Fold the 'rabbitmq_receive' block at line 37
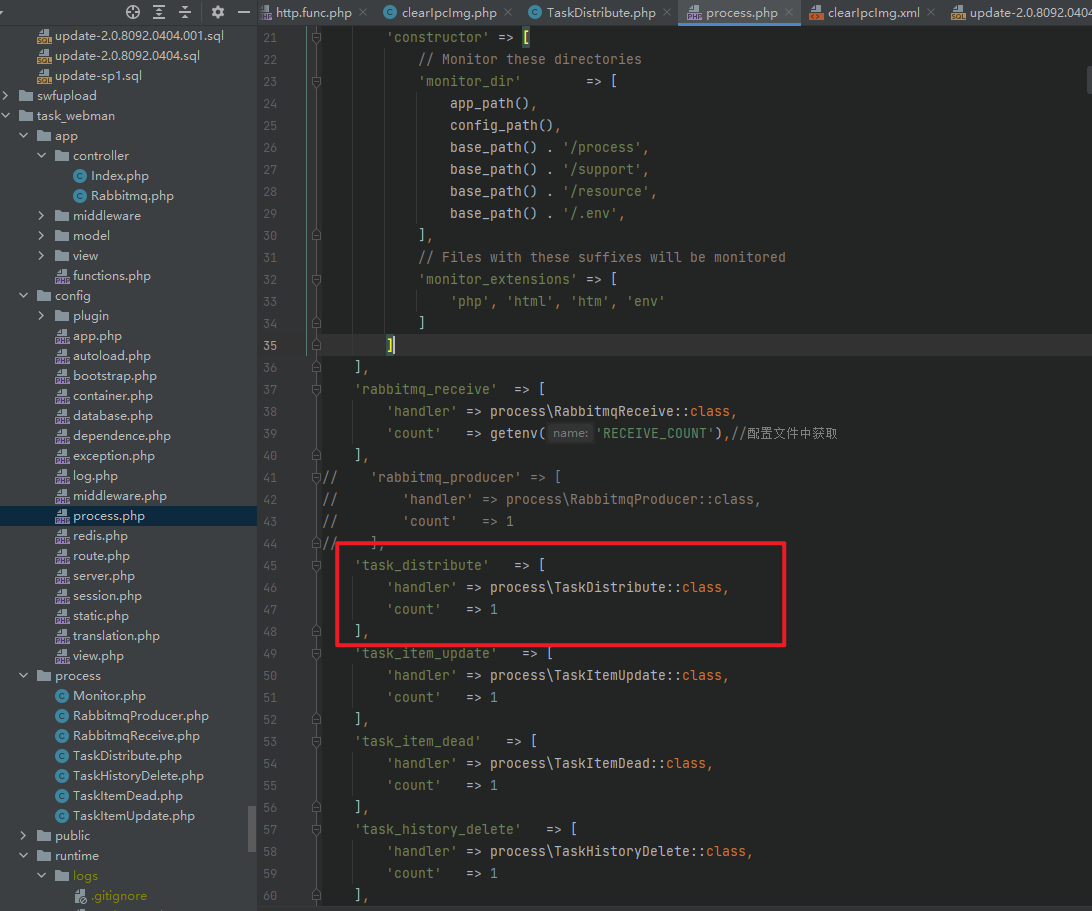1092x911 pixels. [316, 389]
